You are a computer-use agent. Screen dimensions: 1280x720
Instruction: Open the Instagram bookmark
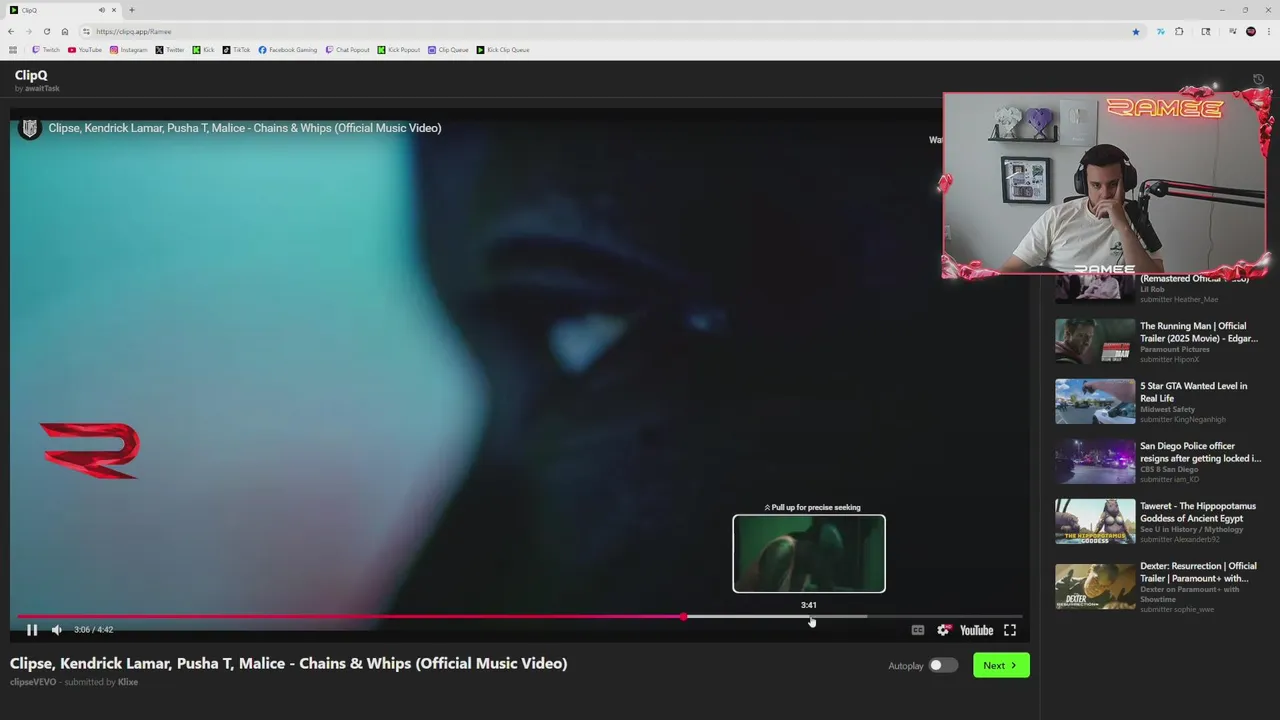(129, 50)
